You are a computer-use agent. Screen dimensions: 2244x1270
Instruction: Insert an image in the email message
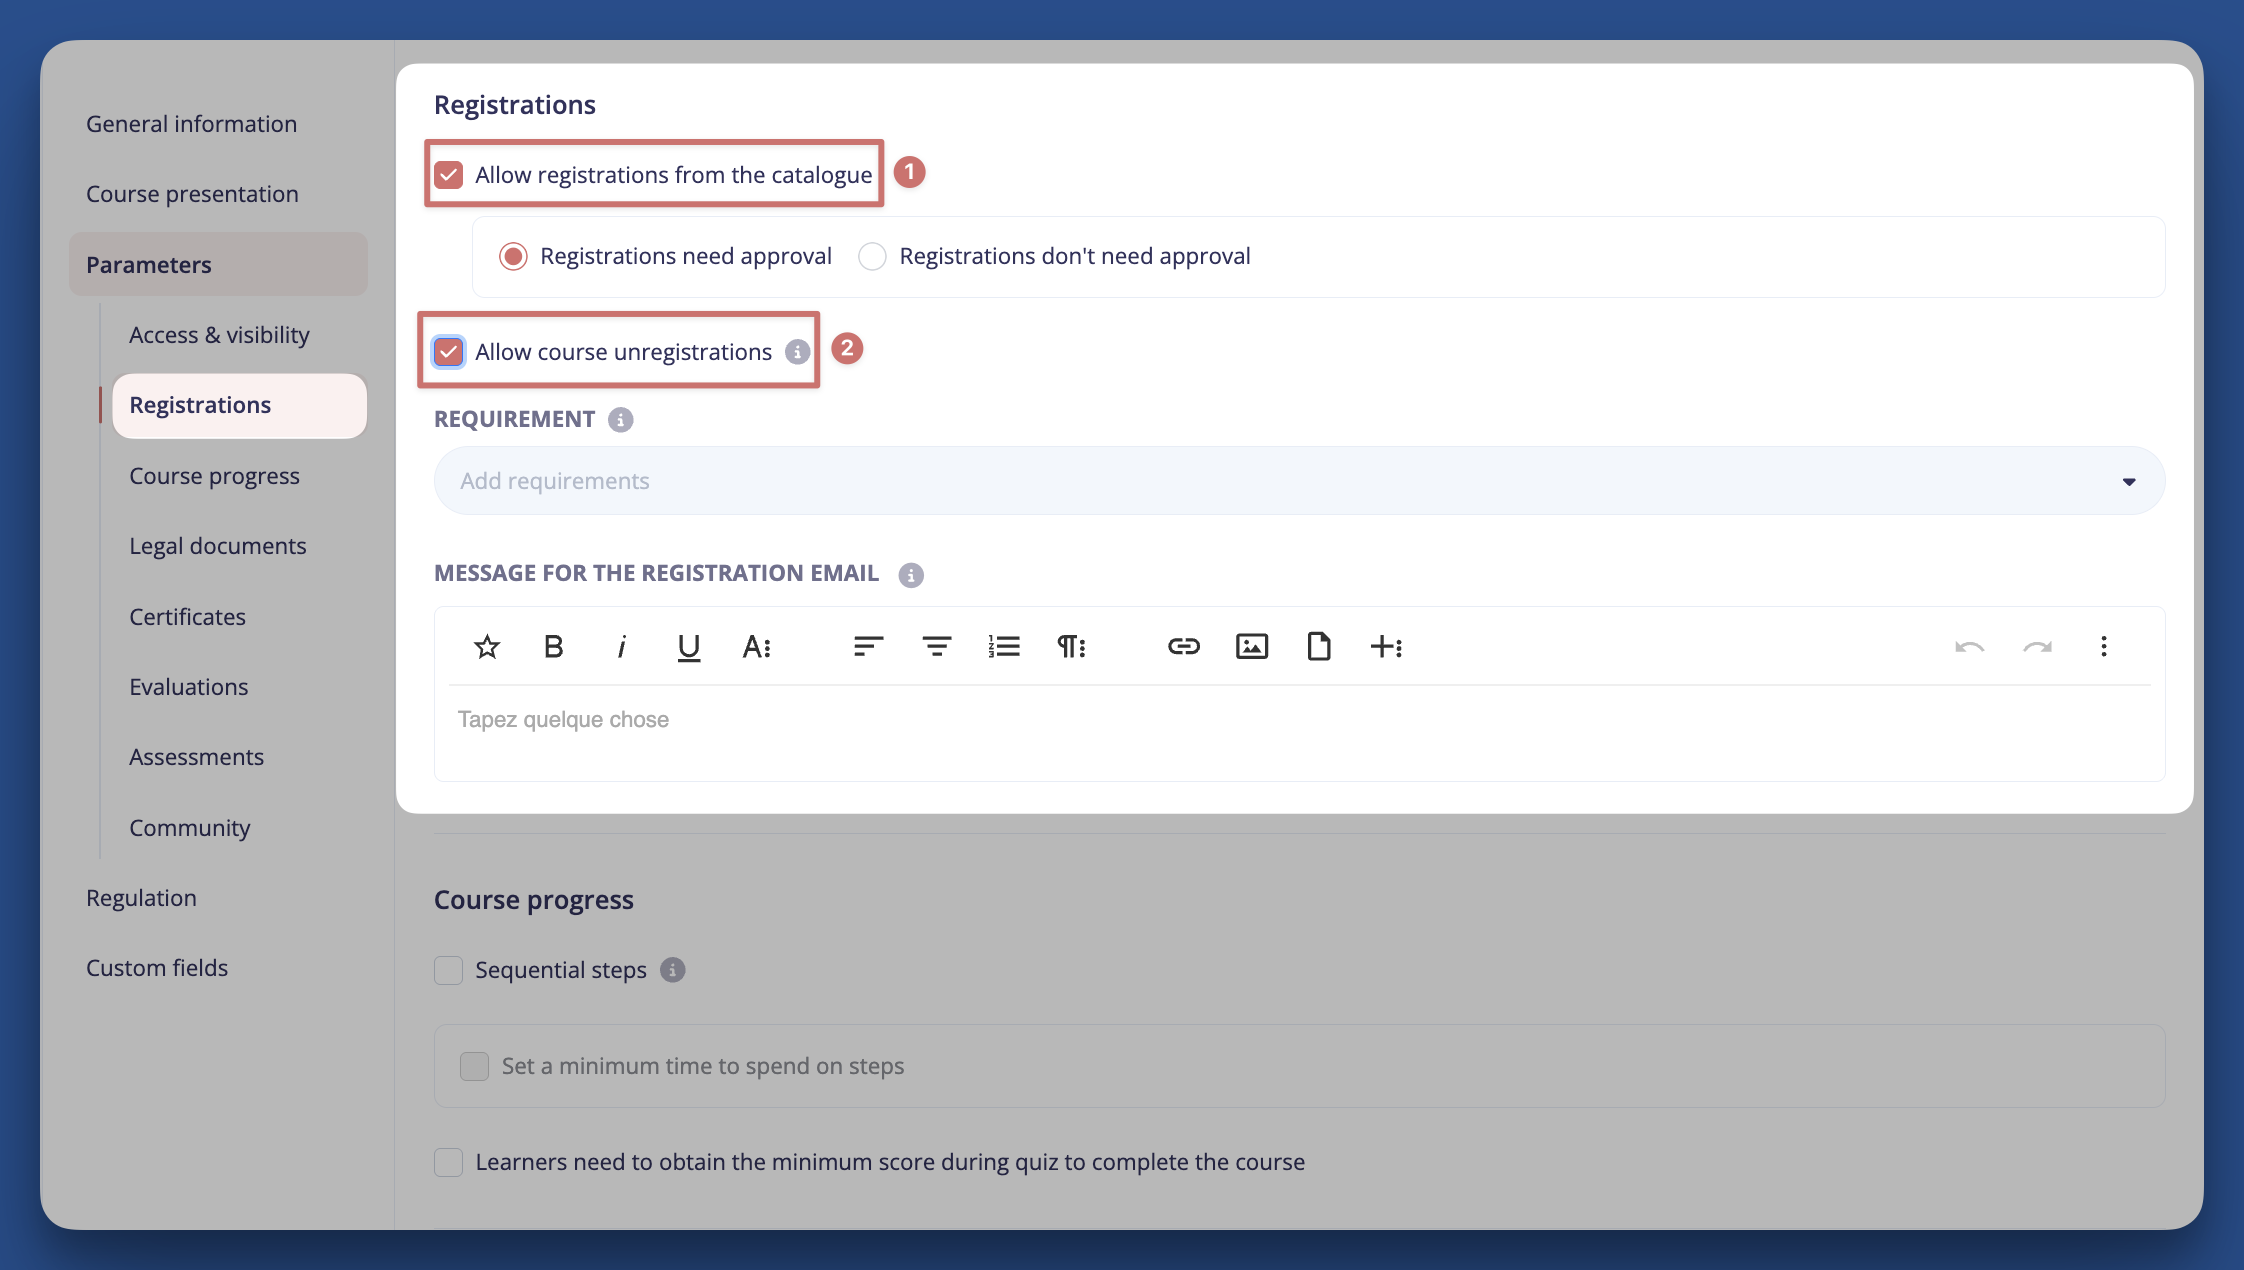[x=1252, y=647]
